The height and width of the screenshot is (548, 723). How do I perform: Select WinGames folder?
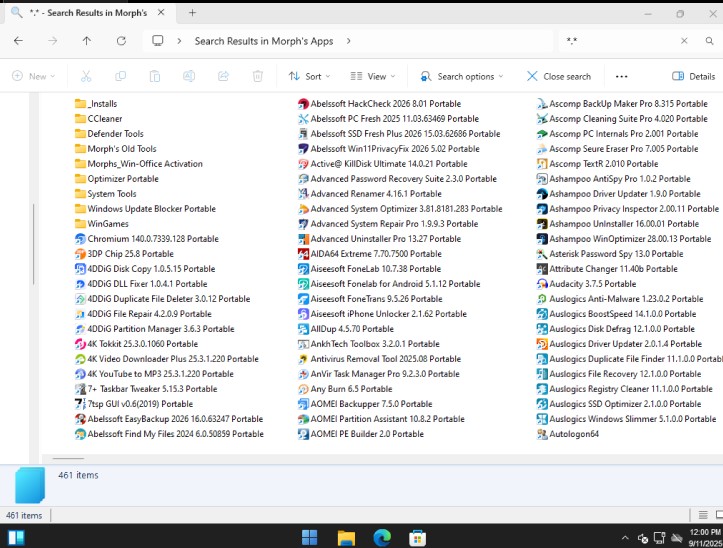coord(102,224)
